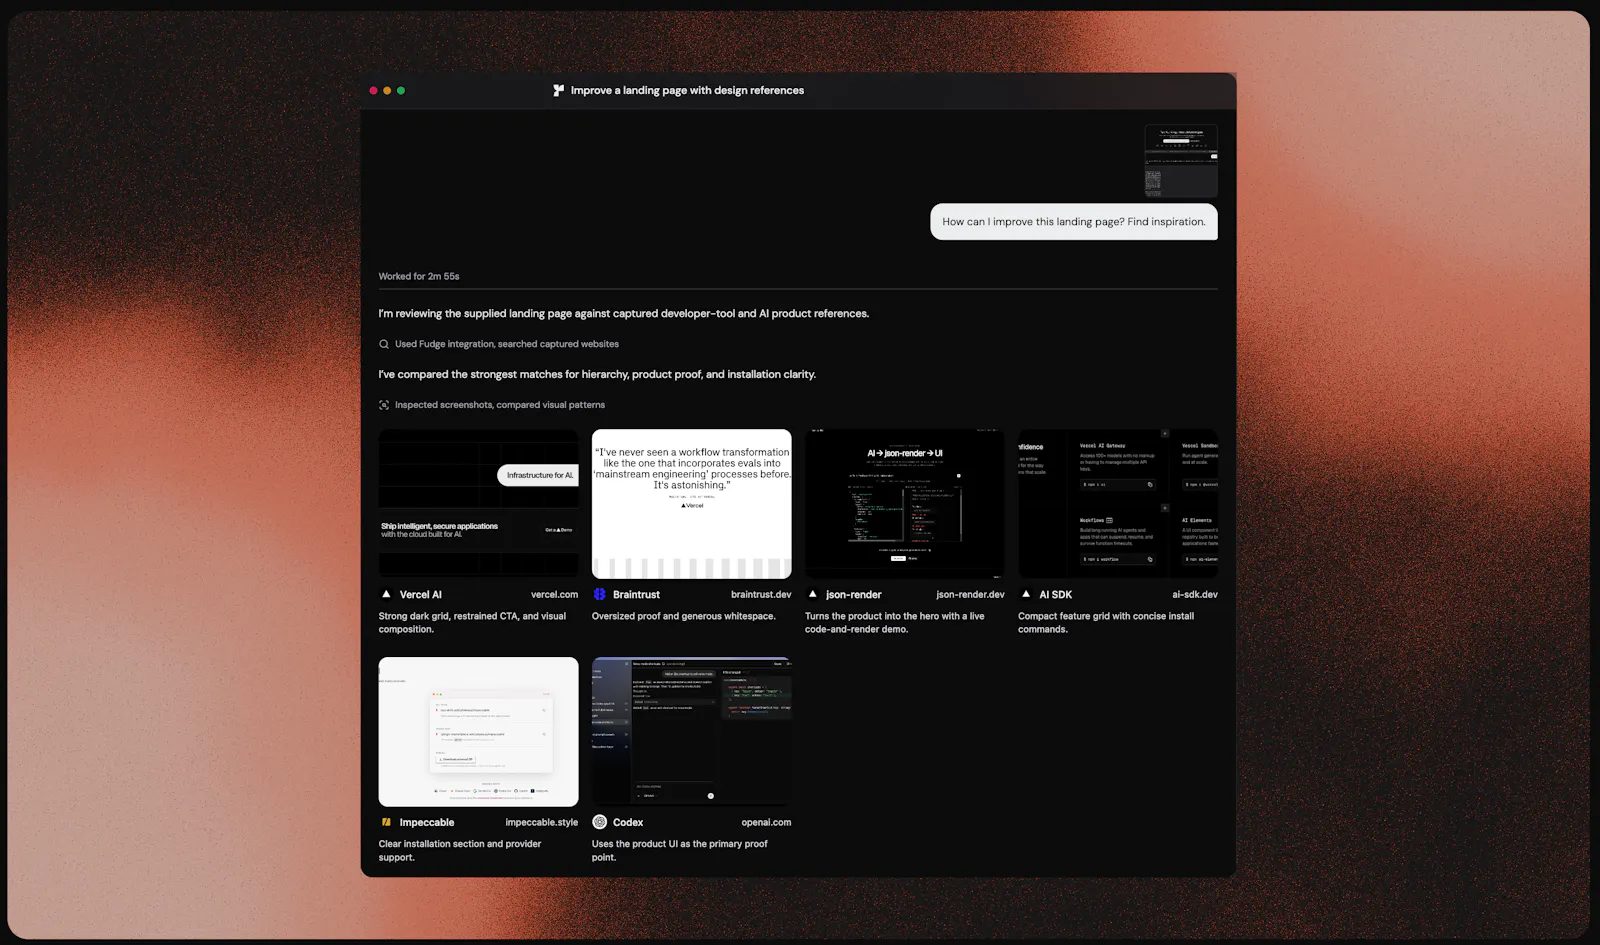The image size is (1600, 945).
Task: Click the Compact feature grid description
Action: point(1106,622)
